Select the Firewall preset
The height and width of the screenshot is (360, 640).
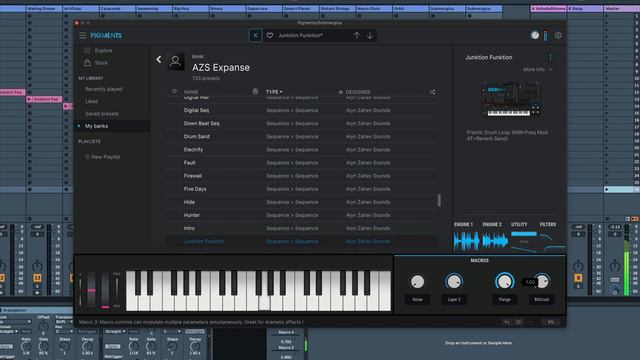(302, 176)
